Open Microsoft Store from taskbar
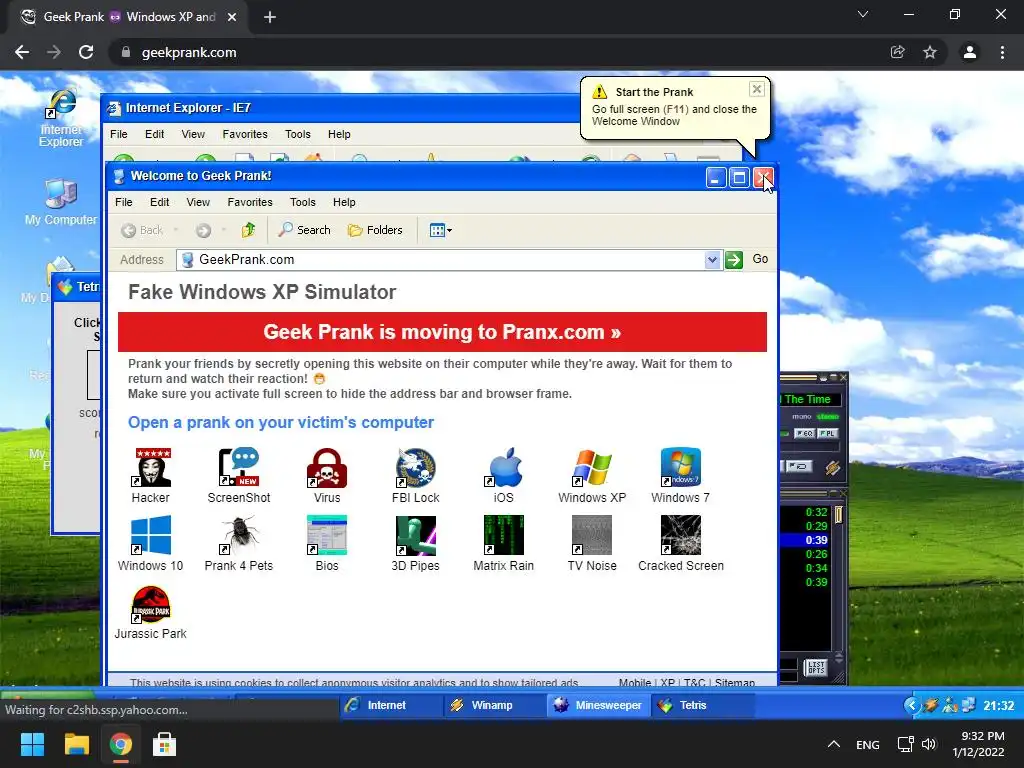 click(164, 744)
